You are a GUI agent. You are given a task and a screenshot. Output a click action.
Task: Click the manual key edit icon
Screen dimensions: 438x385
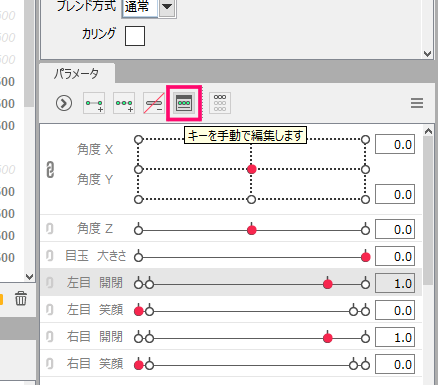point(184,103)
